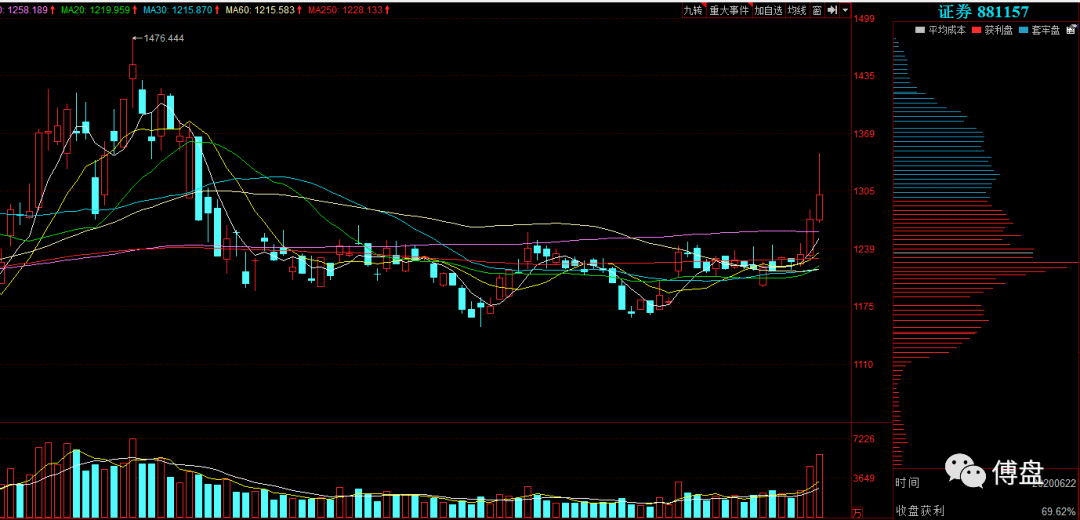Click the 69.62% closing profit value
Image resolution: width=1080 pixels, height=520 pixels.
tap(1059, 511)
